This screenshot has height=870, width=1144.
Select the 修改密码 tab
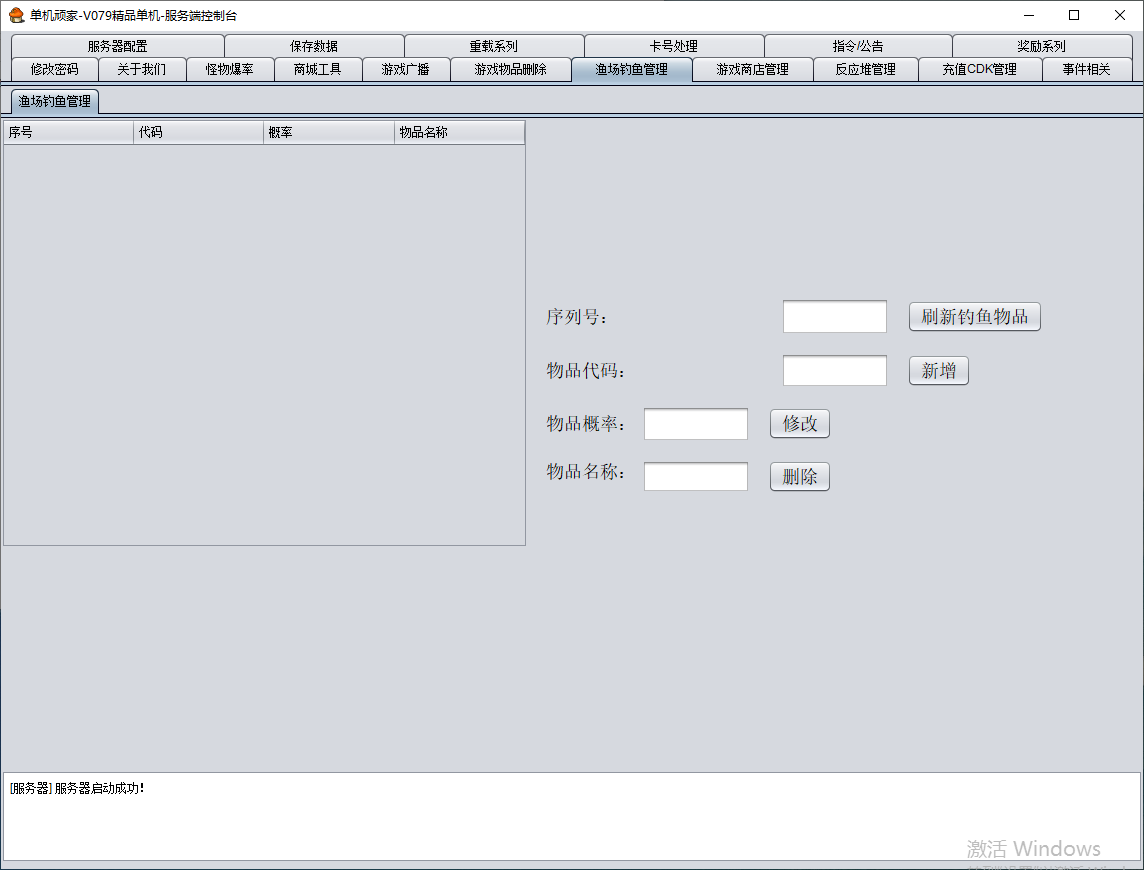54,69
